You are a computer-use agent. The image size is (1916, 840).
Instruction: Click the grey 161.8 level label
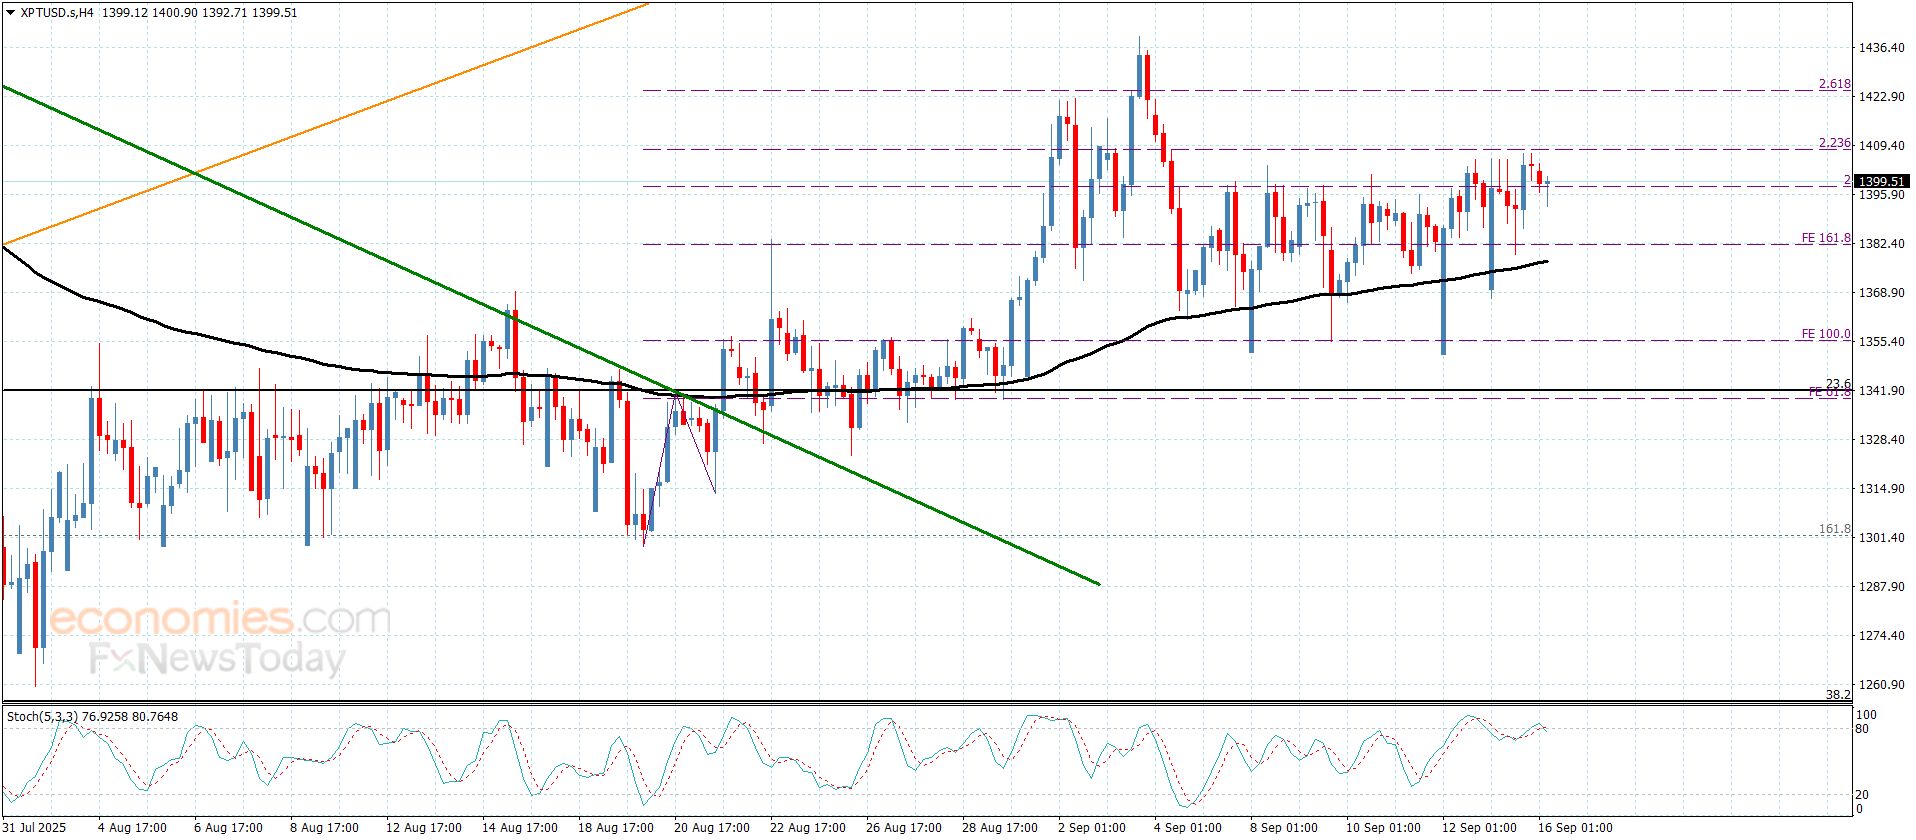(x=1834, y=529)
